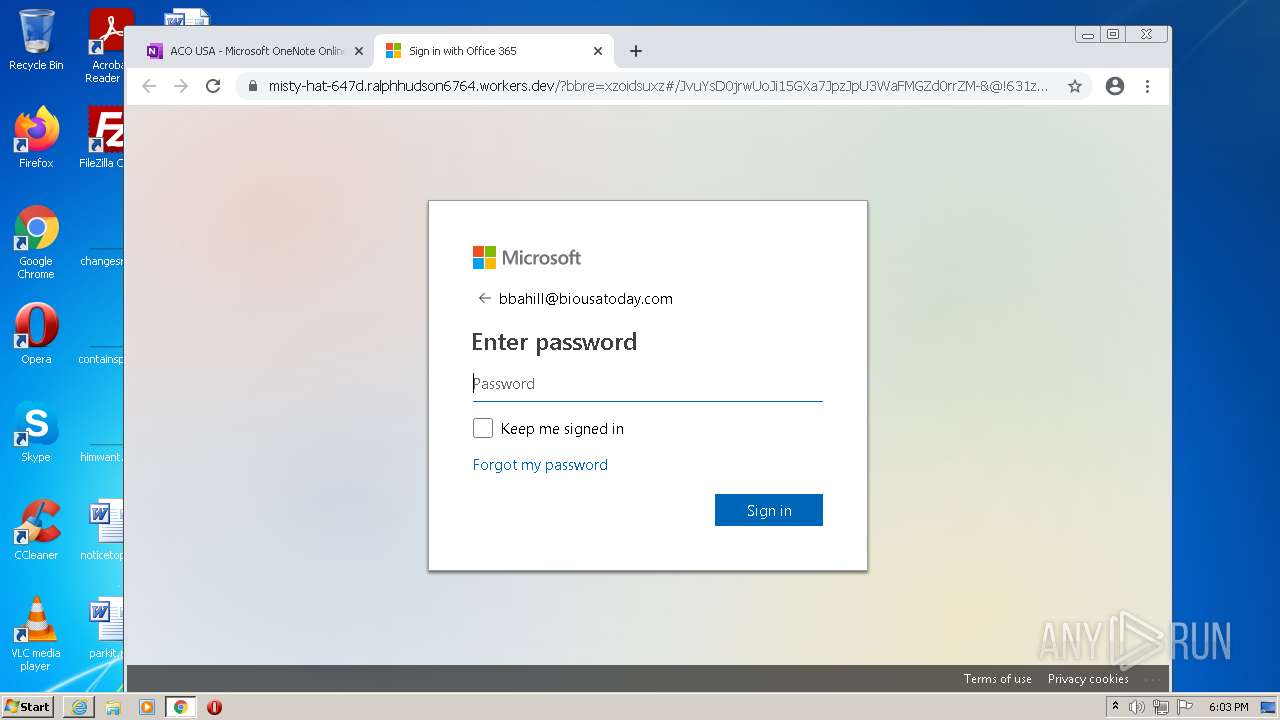Image resolution: width=1280 pixels, height=720 pixels.
Task: Focus the Password input field
Action: 647,384
